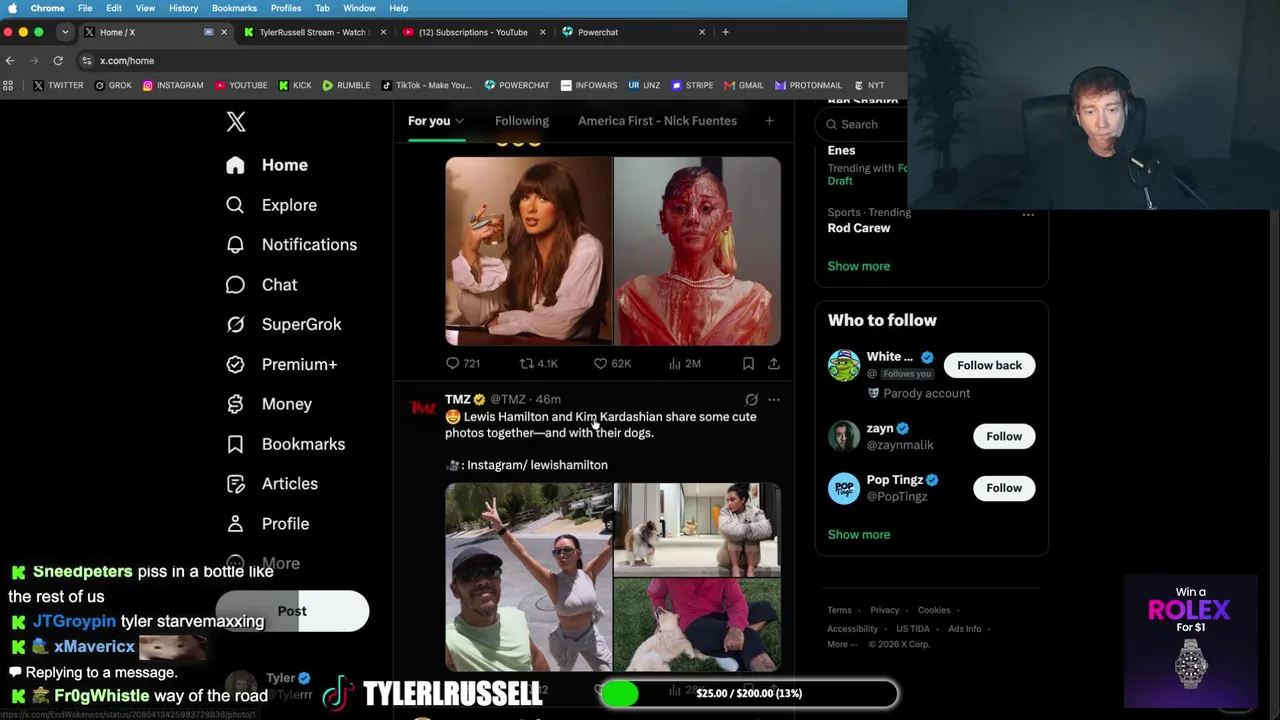This screenshot has width=1280, height=720.
Task: Open the Apple menu
Action: pyautogui.click(x=13, y=8)
